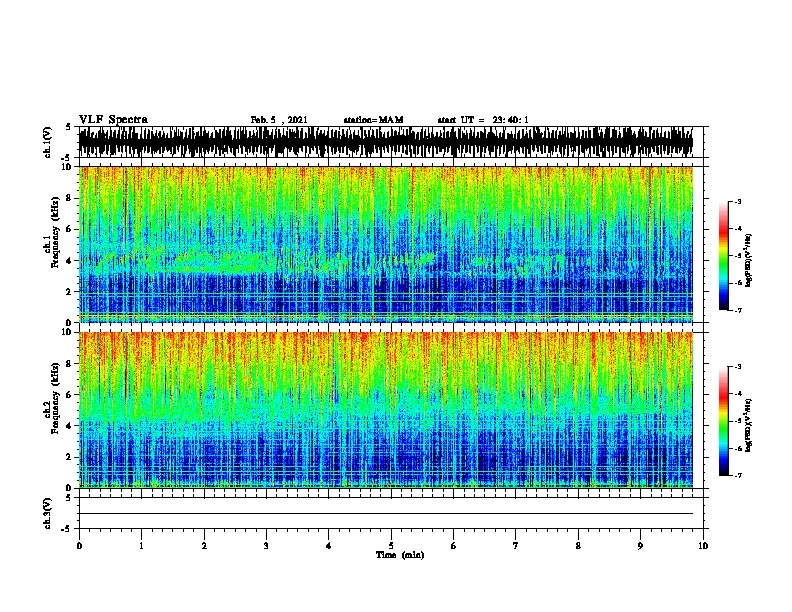Click the ch.1 spectrogram plot area
Image resolution: width=792 pixels, height=612 pixels.
tap(386, 244)
